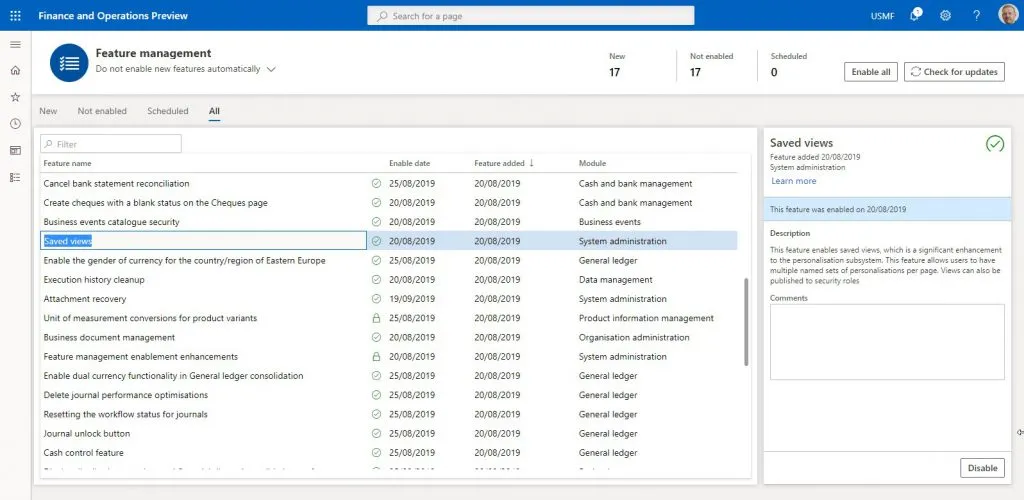Select 'Resetting the workflow status for journals'
The width and height of the screenshot is (1024, 500).
[x=125, y=414]
